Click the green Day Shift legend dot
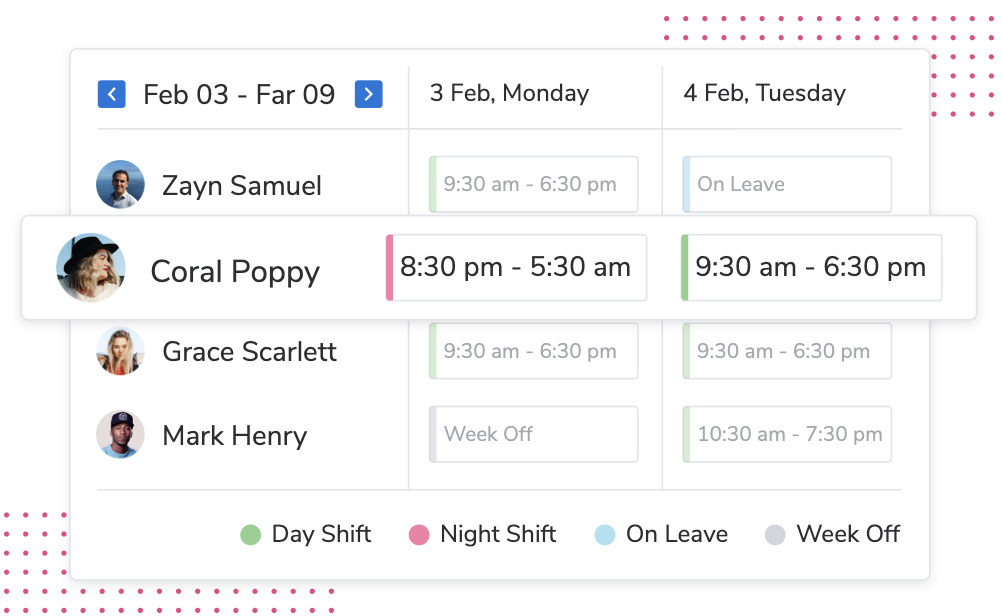 click(x=251, y=535)
